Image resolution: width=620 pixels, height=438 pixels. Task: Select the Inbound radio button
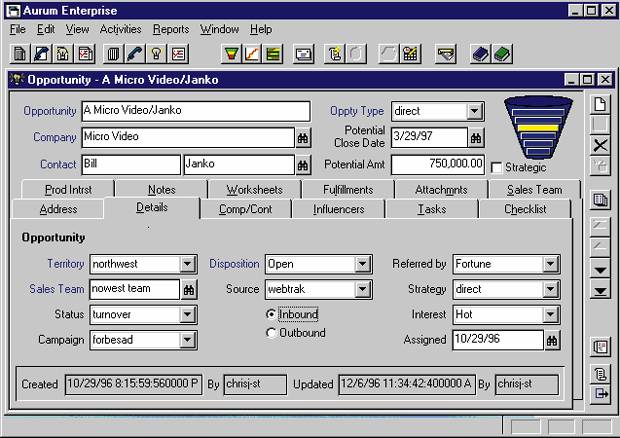271,314
